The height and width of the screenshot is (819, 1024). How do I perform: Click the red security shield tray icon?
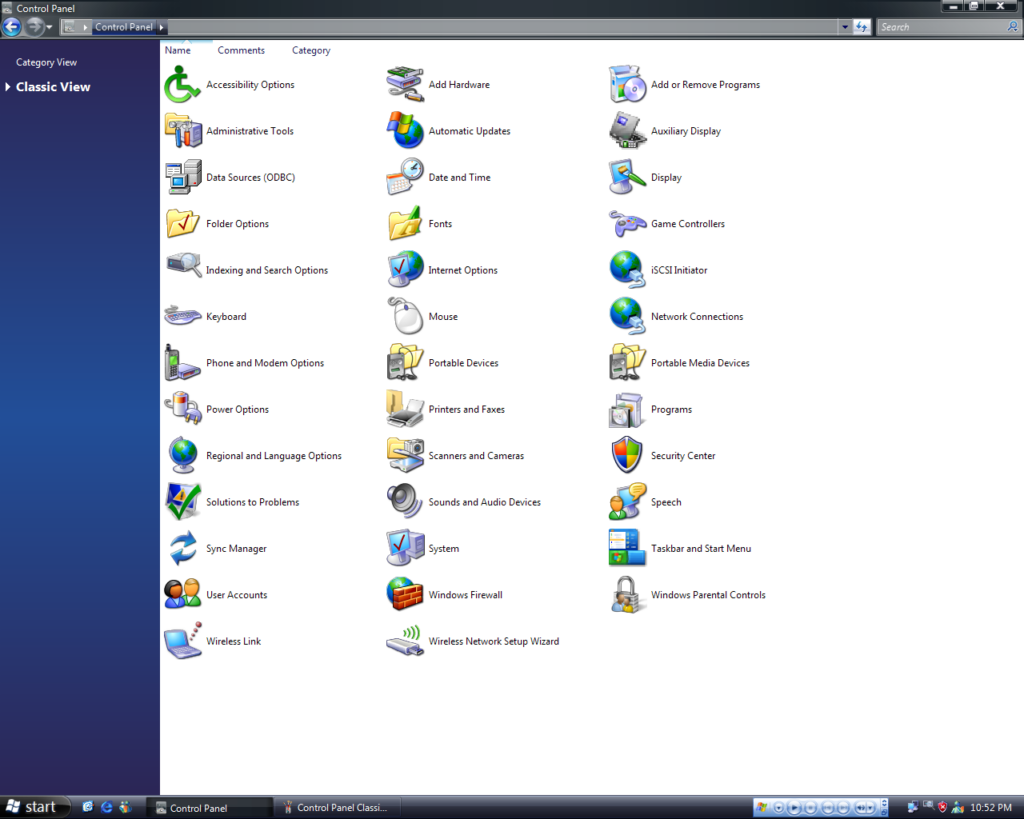pos(942,807)
